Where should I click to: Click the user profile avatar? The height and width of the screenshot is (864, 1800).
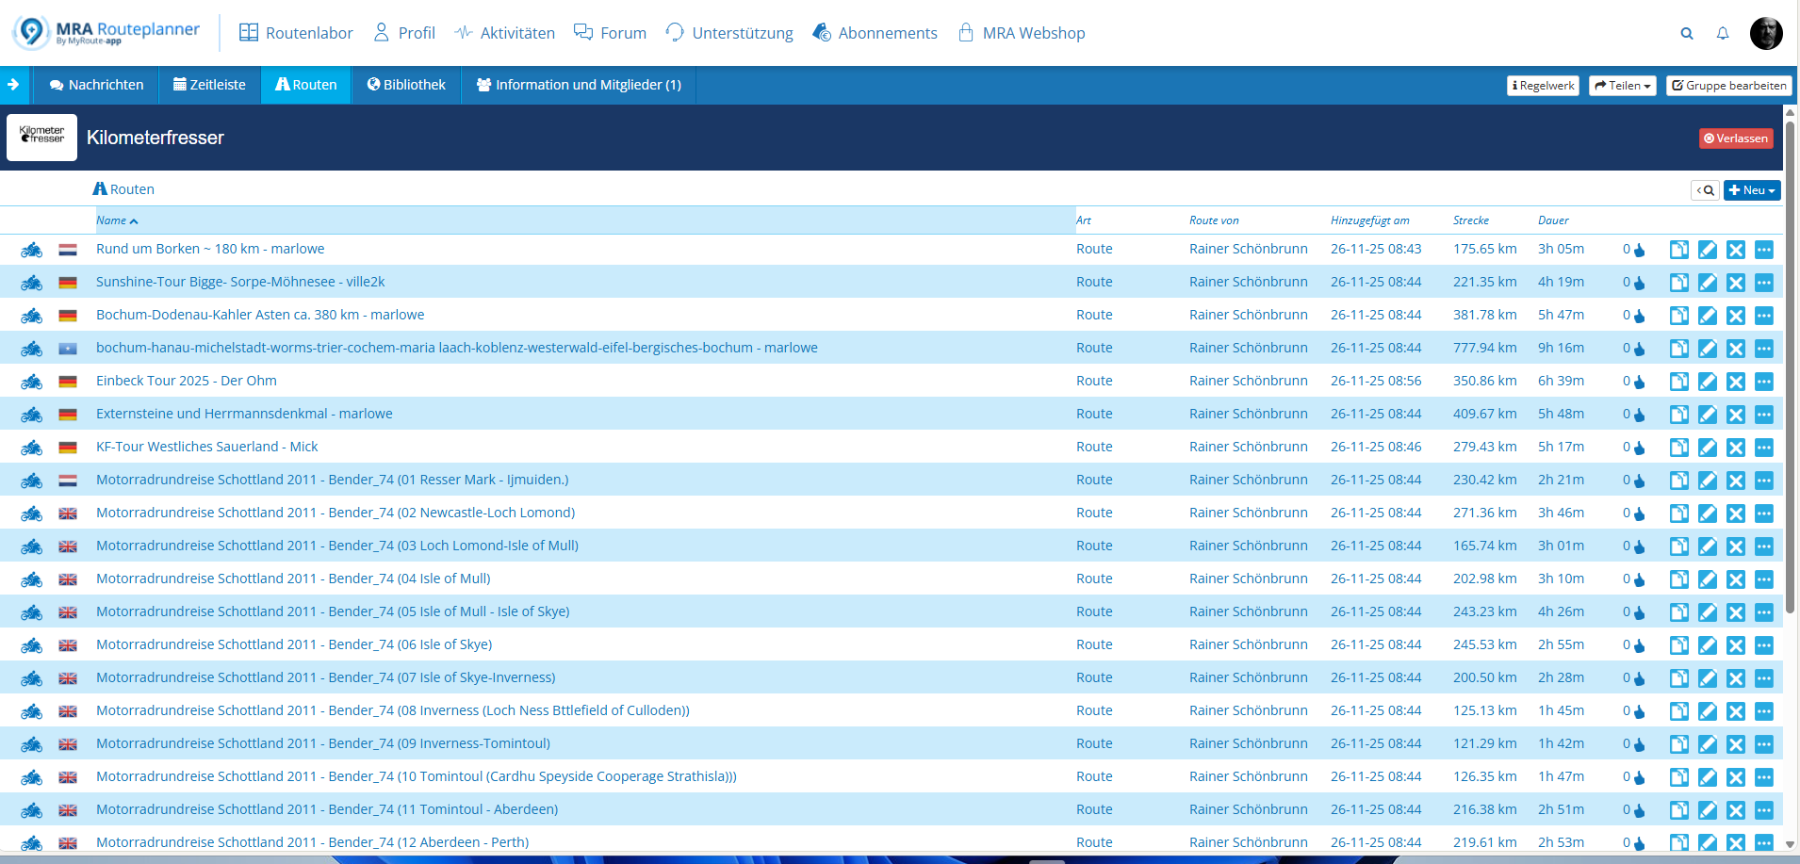(1765, 33)
